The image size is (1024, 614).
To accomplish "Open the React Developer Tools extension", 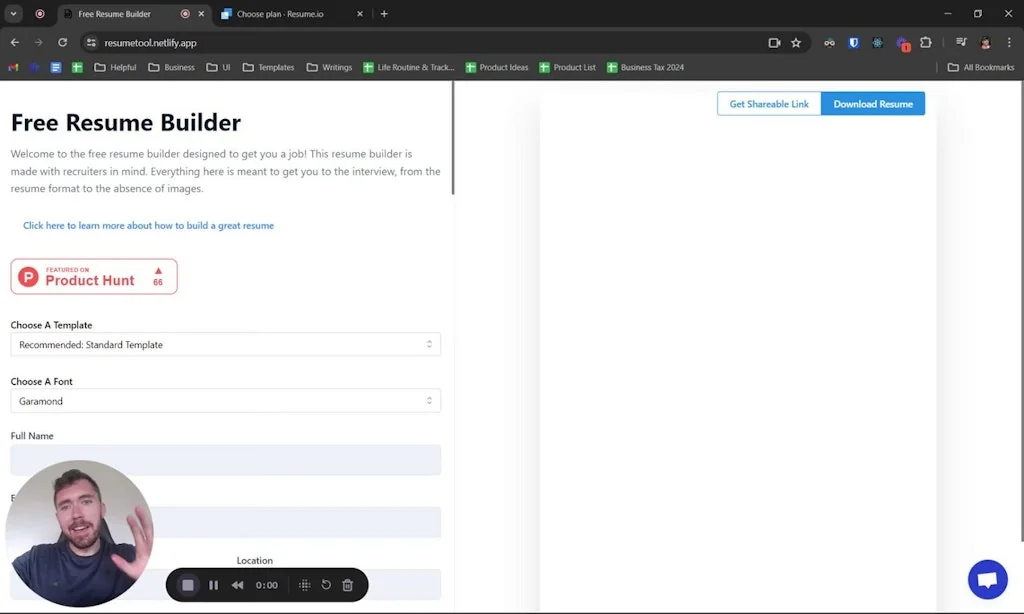I will [x=877, y=42].
